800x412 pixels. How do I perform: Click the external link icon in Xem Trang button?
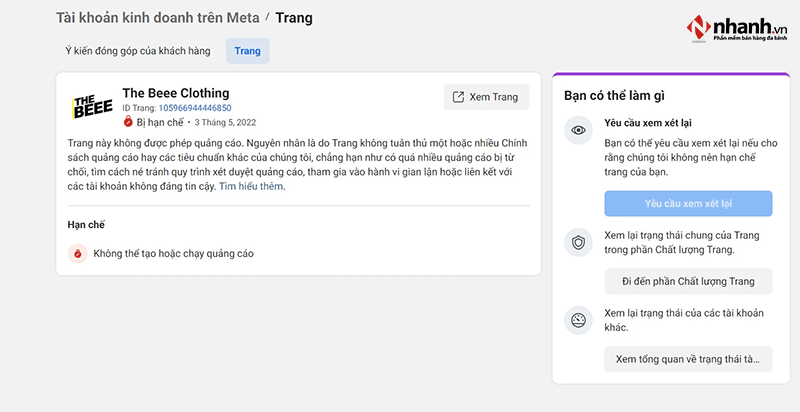(x=459, y=97)
